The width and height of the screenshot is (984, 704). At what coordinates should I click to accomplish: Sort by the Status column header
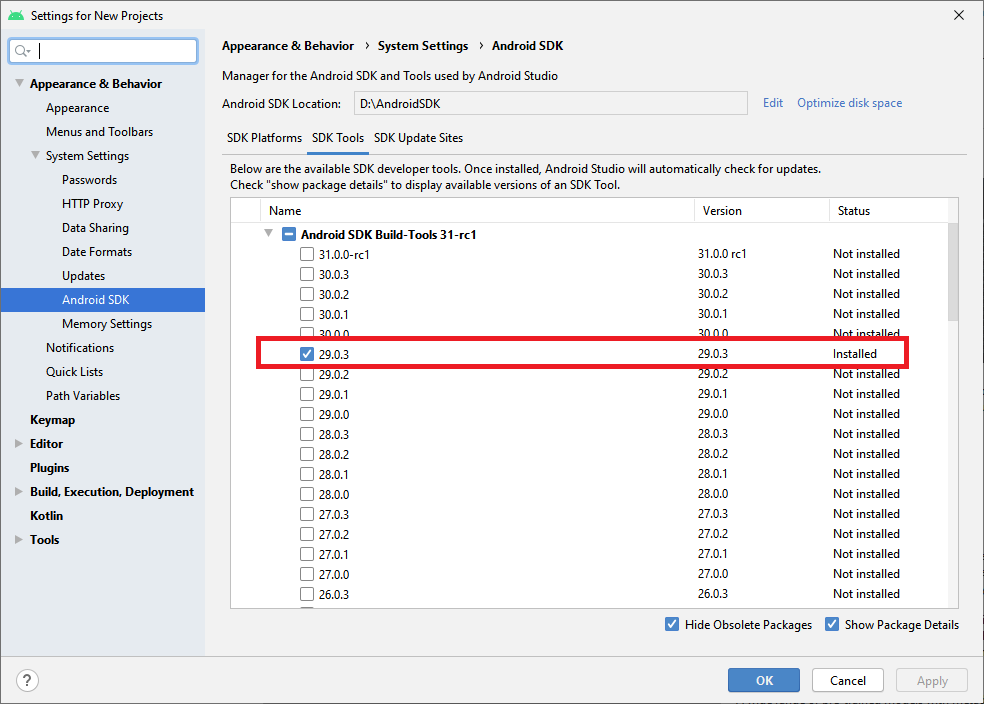889,211
